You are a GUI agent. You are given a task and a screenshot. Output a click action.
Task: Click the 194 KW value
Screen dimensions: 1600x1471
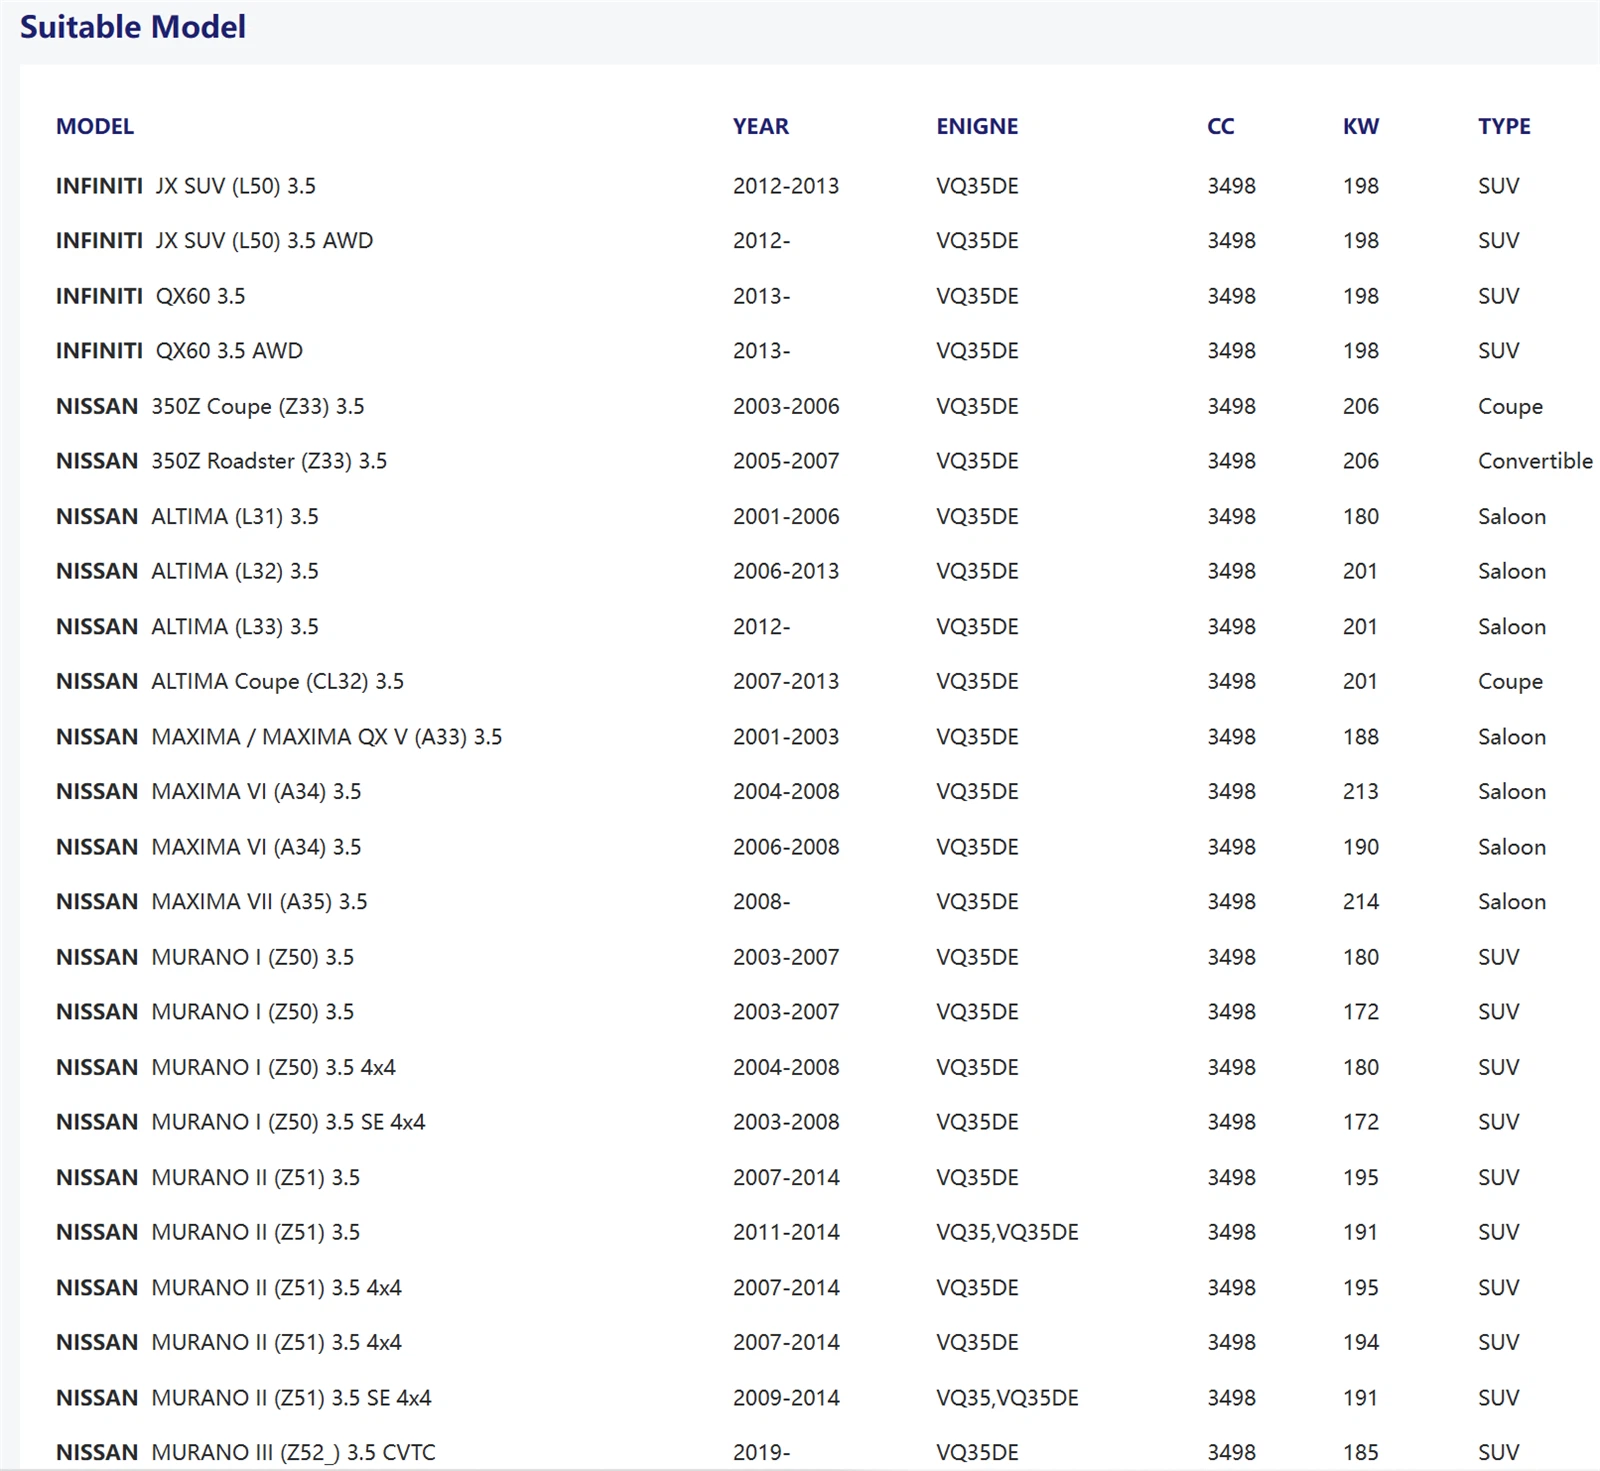pyautogui.click(x=1361, y=1342)
